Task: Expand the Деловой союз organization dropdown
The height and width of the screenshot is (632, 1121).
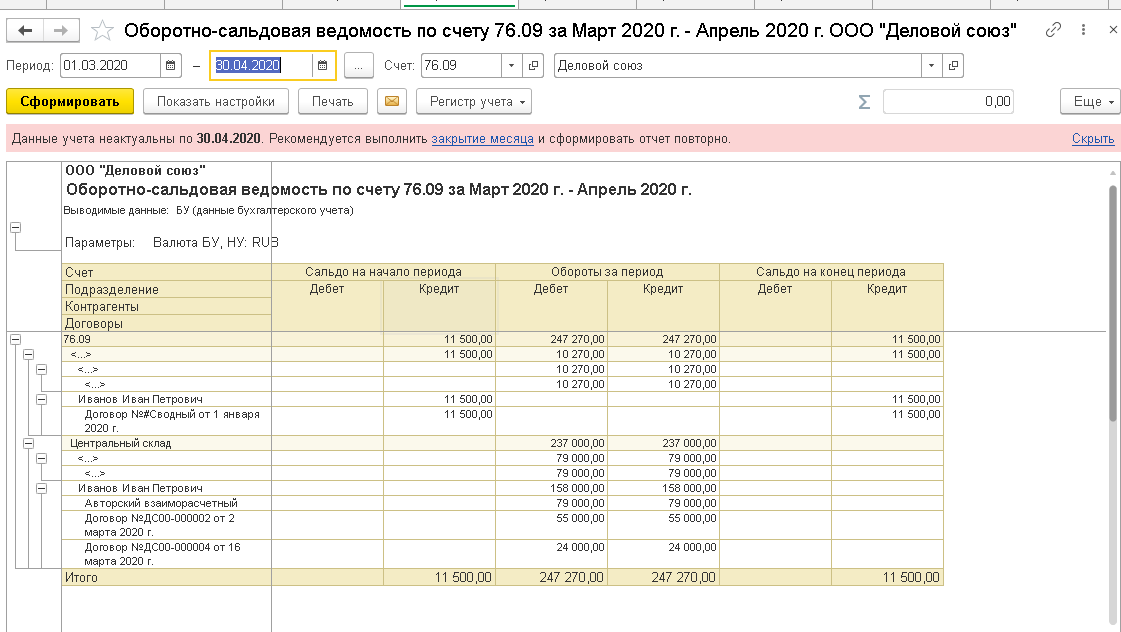Action: tap(931, 66)
